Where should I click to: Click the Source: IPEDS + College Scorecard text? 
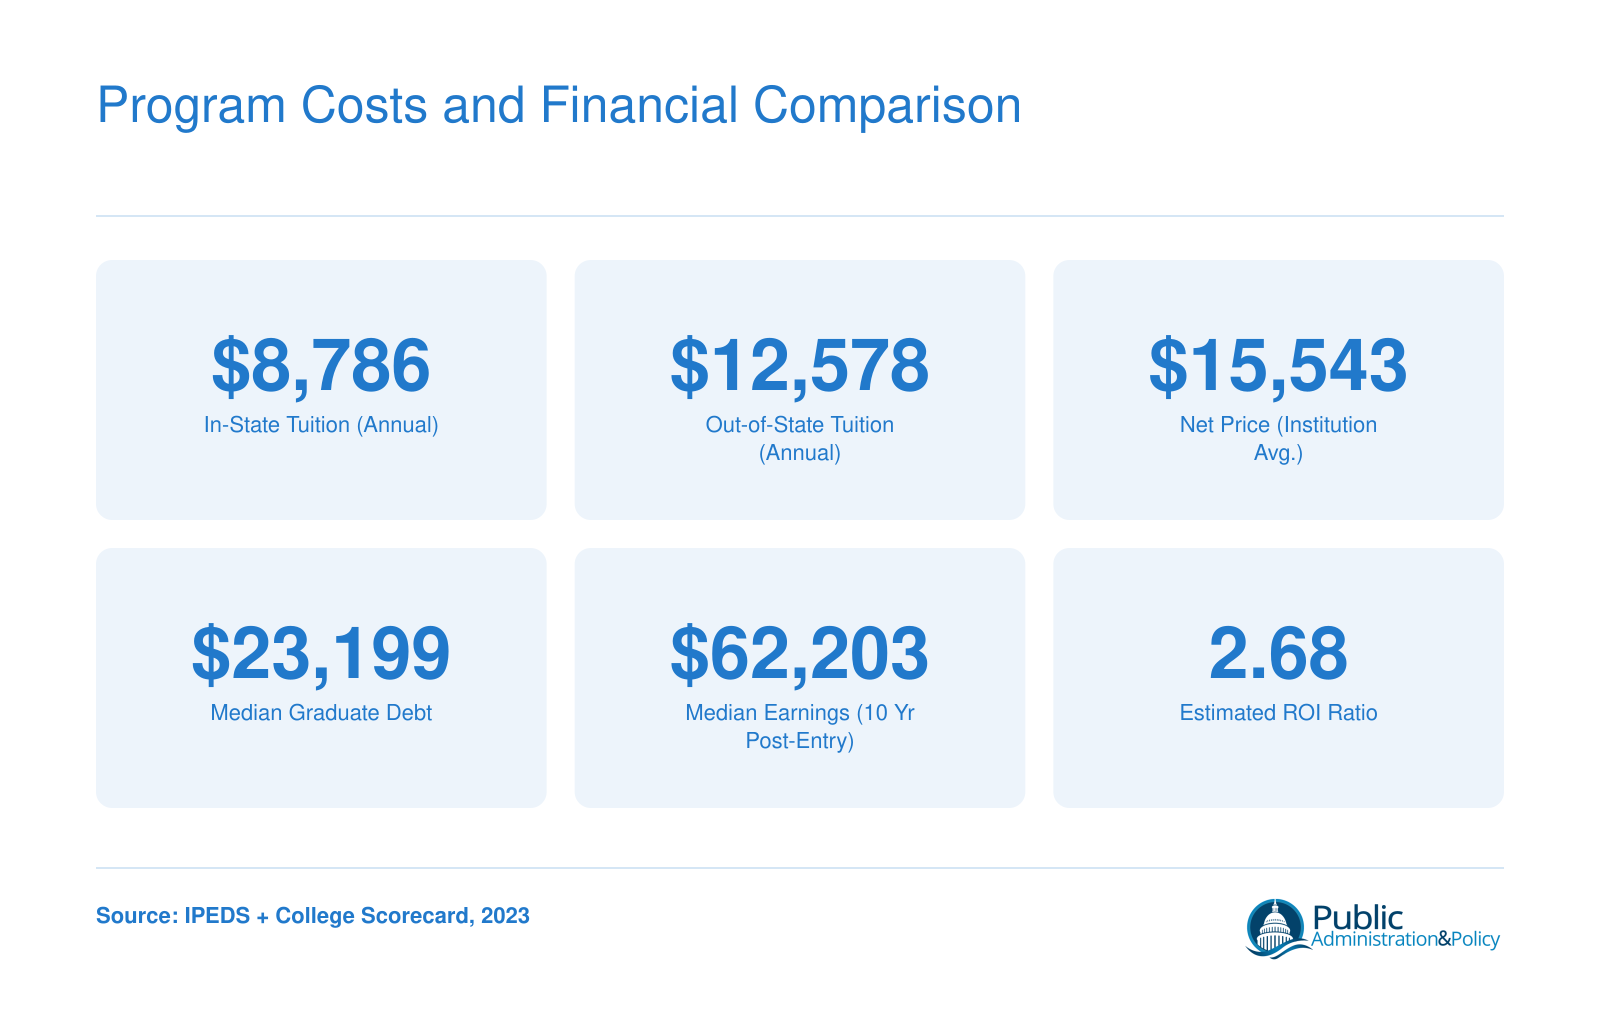click(x=313, y=916)
